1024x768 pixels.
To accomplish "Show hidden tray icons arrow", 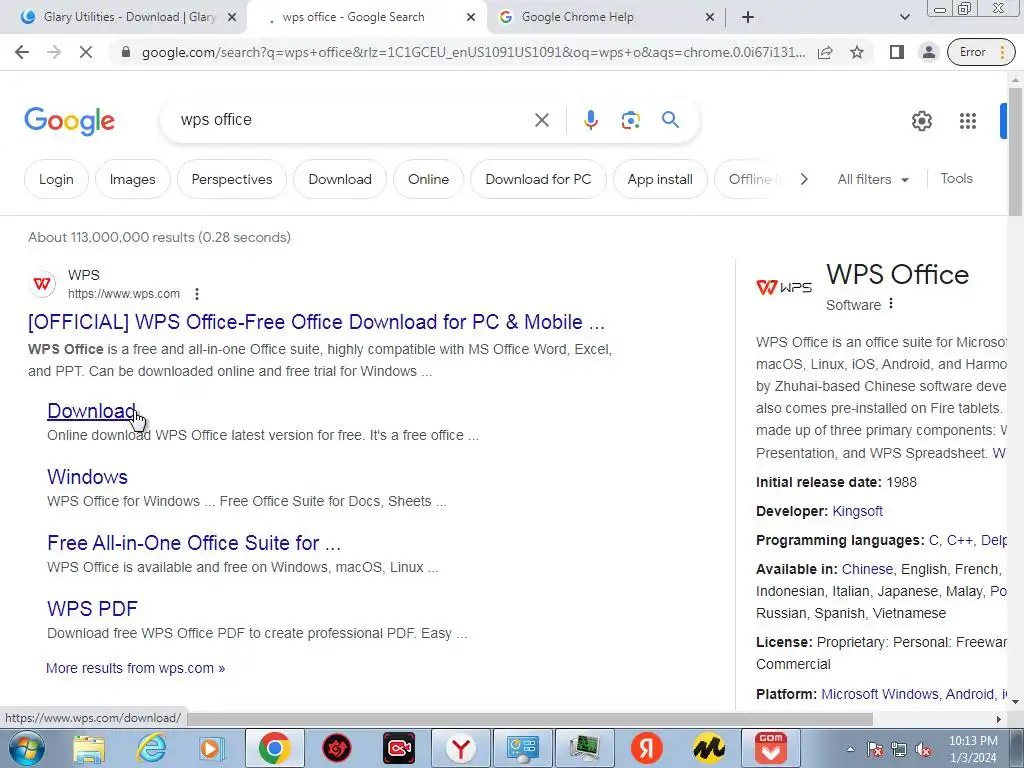I will tap(850, 749).
